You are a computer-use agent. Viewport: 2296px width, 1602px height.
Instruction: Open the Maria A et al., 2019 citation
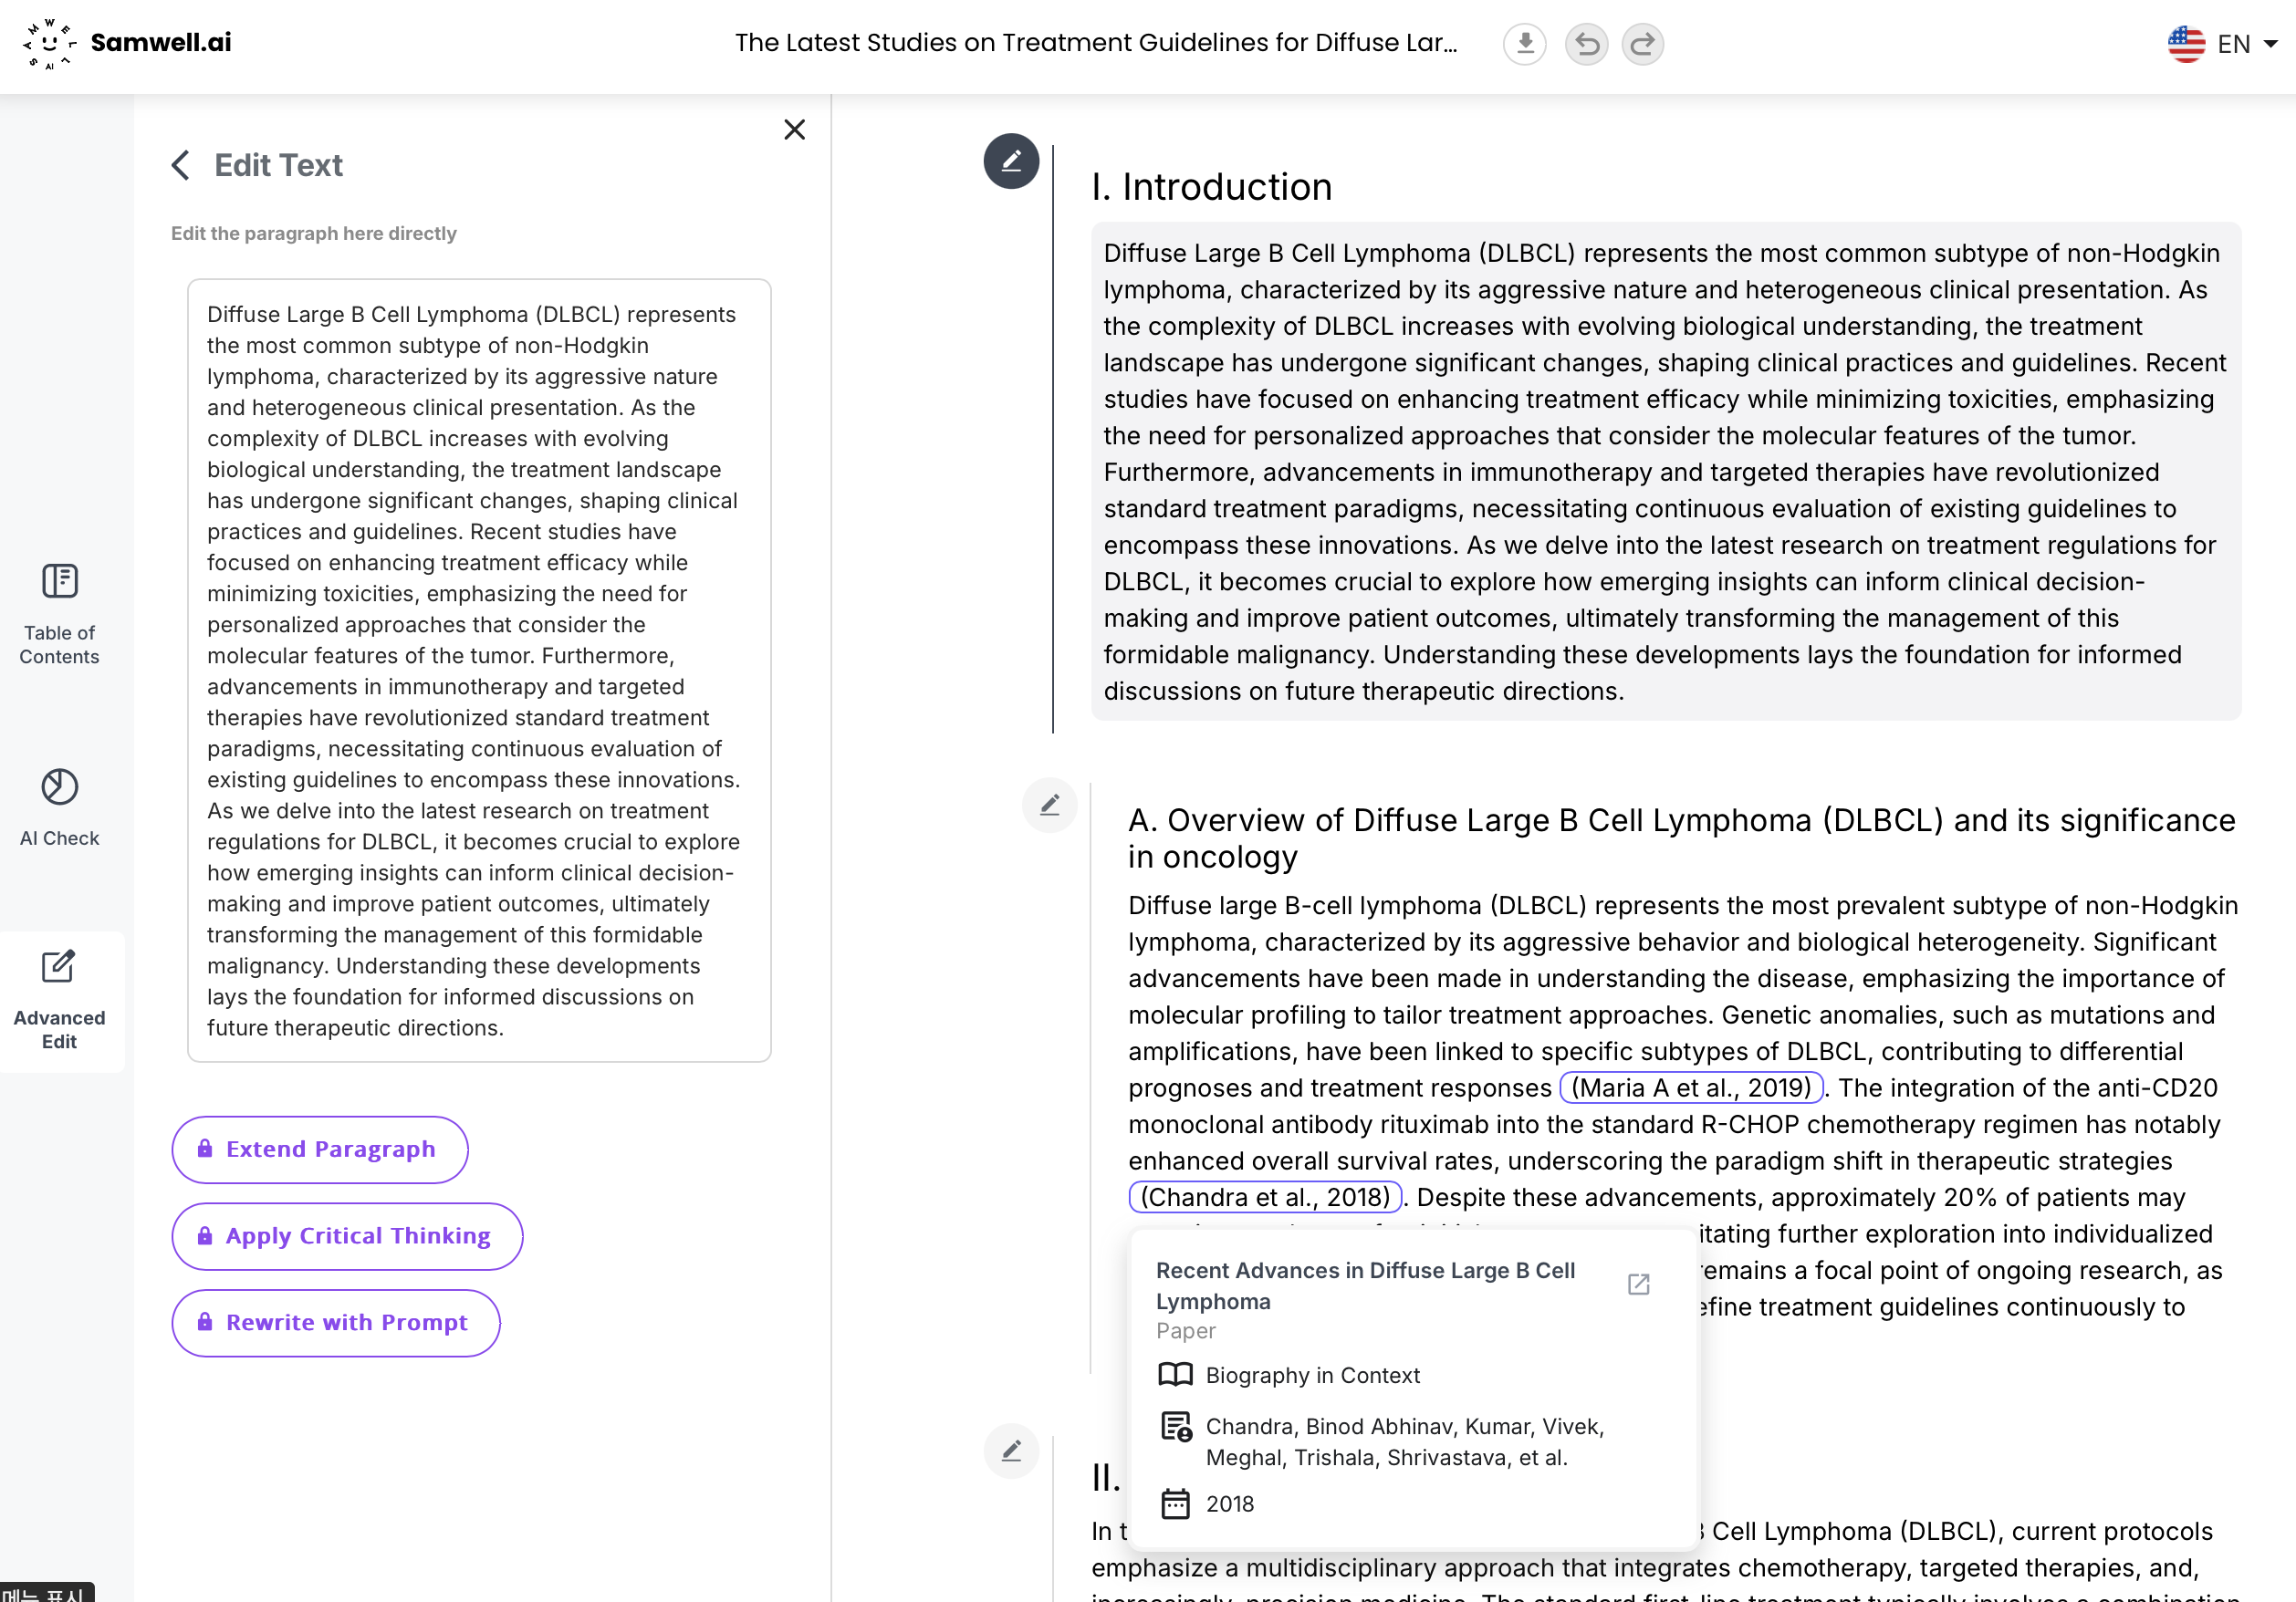pos(1691,1087)
